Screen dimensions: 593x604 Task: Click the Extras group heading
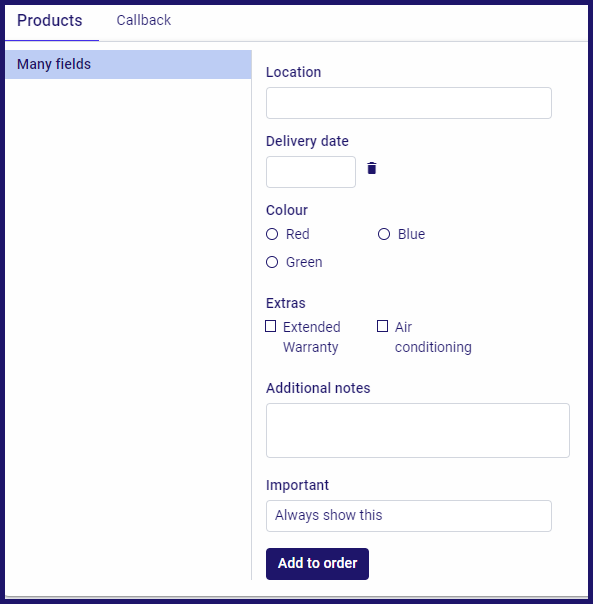(286, 303)
